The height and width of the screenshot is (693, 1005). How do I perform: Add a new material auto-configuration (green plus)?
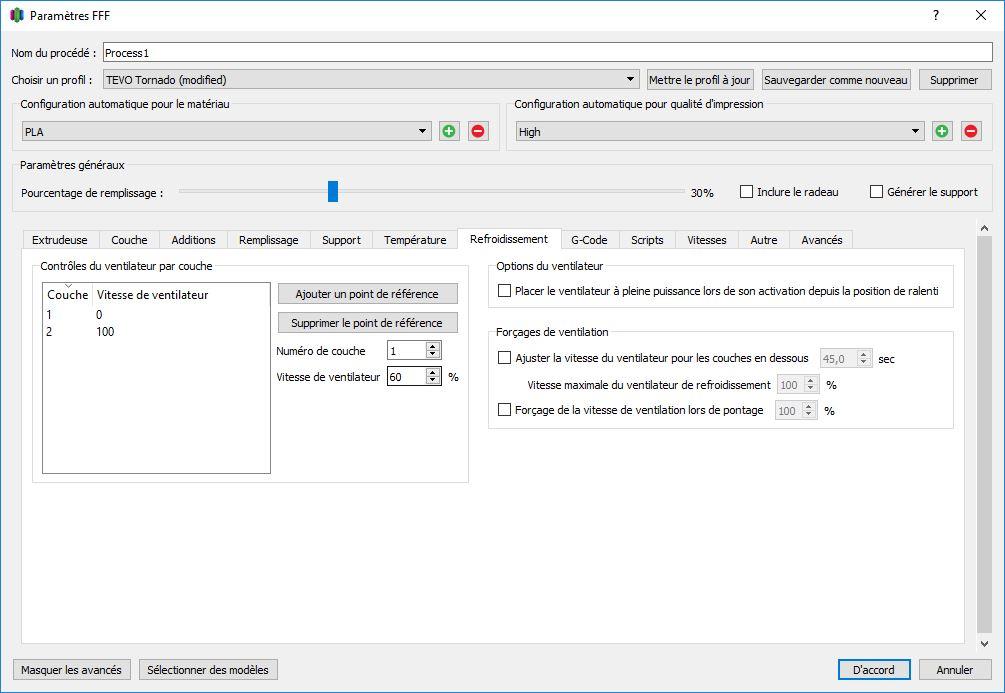coord(449,131)
